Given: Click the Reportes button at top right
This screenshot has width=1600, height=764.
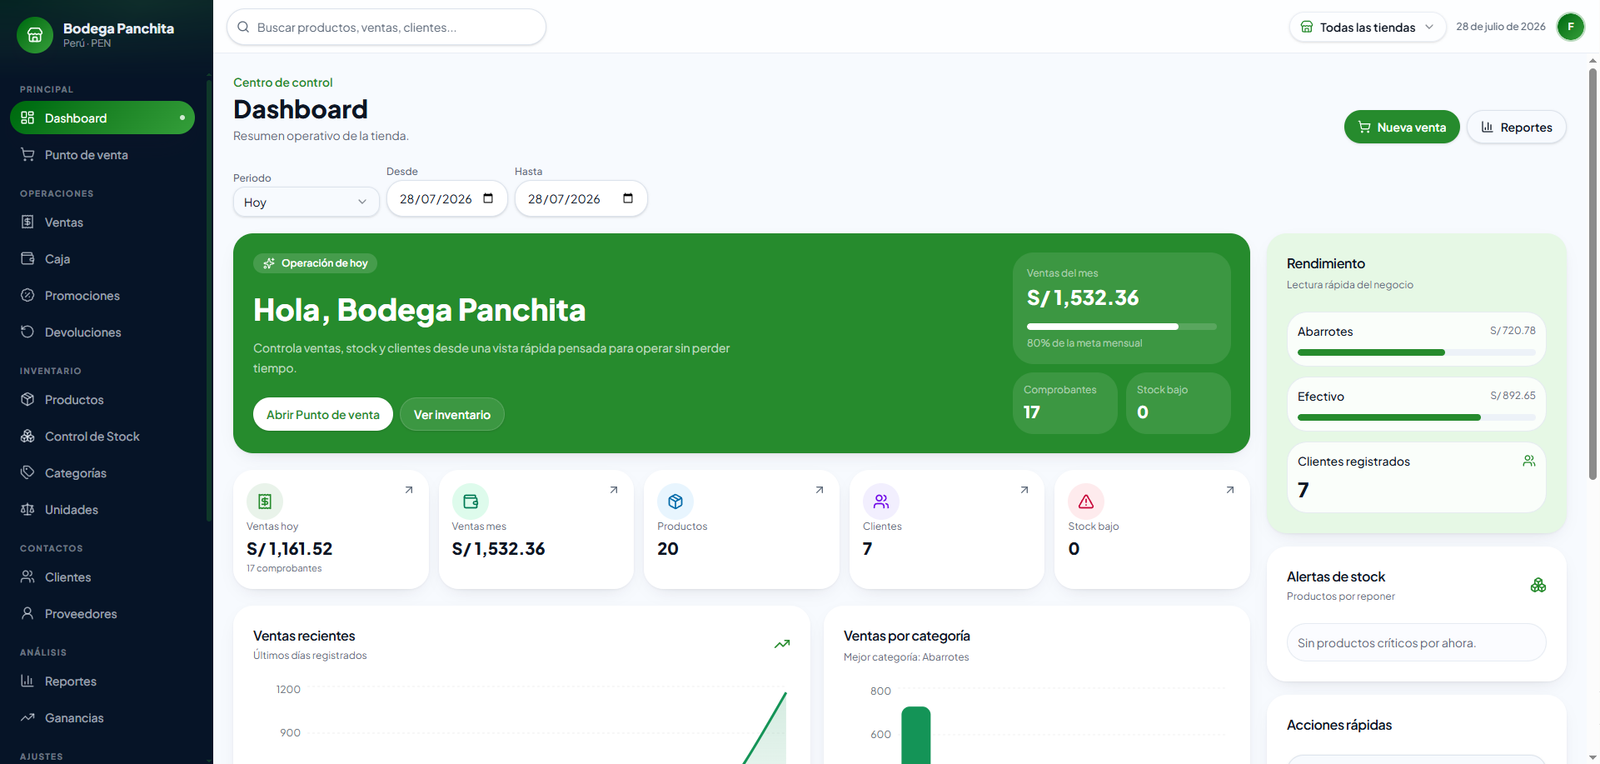Looking at the screenshot, I should (x=1516, y=127).
